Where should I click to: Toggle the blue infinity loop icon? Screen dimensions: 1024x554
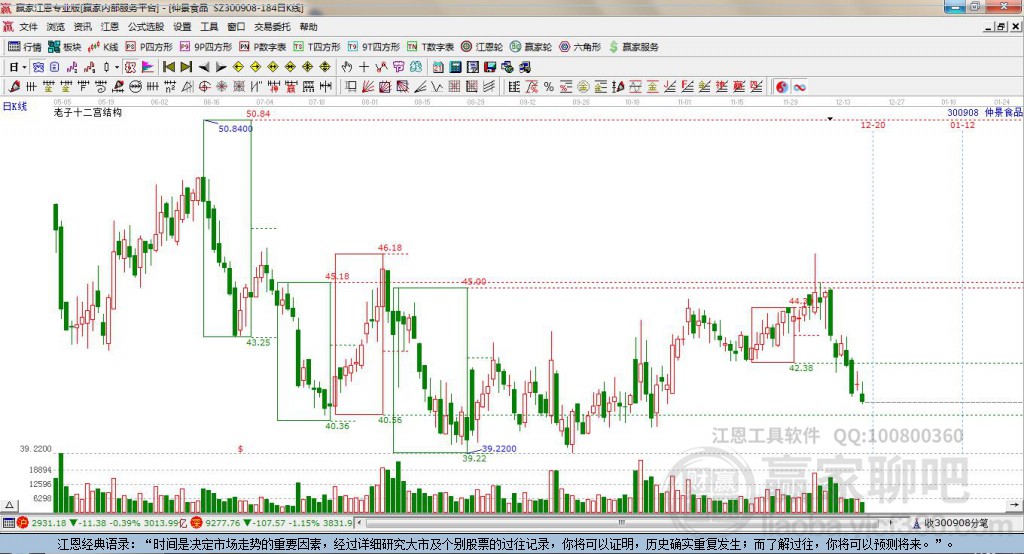click(x=799, y=87)
